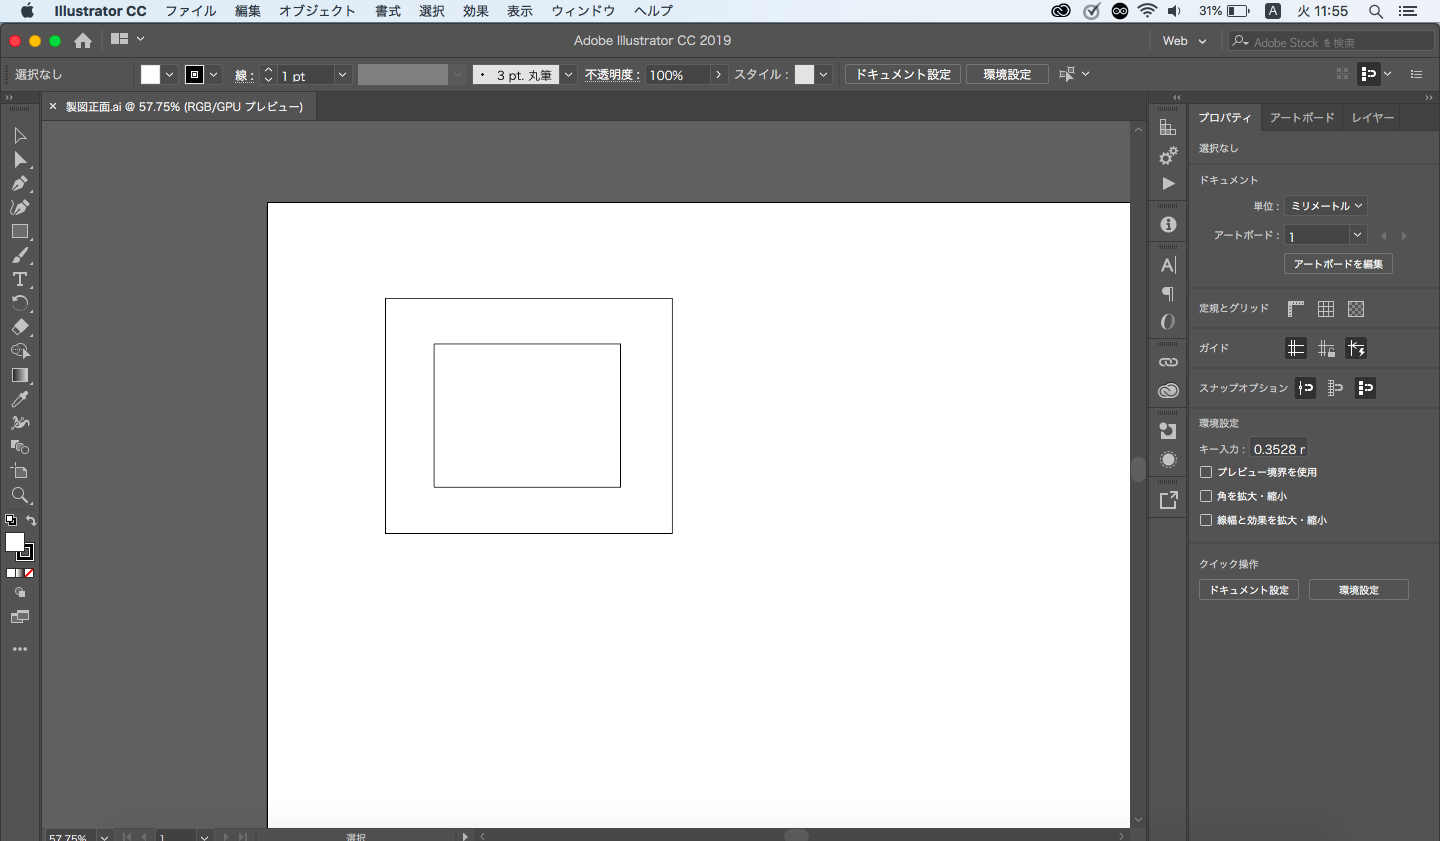
Task: Select the Zoom magnifier tool
Action: 20,496
